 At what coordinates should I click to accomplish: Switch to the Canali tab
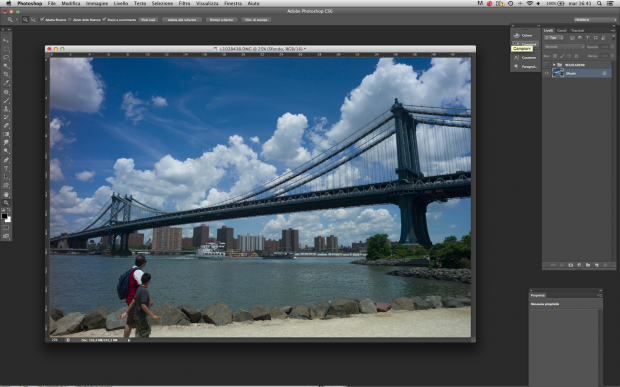click(561, 30)
